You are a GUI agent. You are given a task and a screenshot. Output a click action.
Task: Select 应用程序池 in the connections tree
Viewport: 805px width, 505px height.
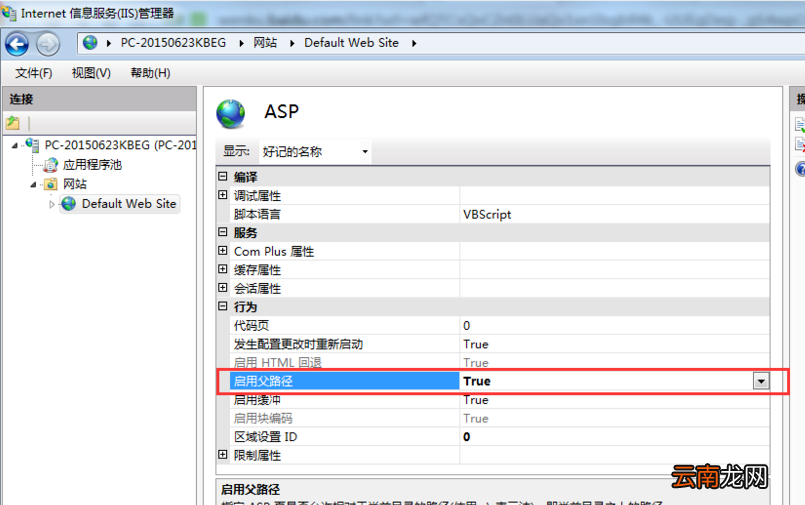[x=92, y=165]
